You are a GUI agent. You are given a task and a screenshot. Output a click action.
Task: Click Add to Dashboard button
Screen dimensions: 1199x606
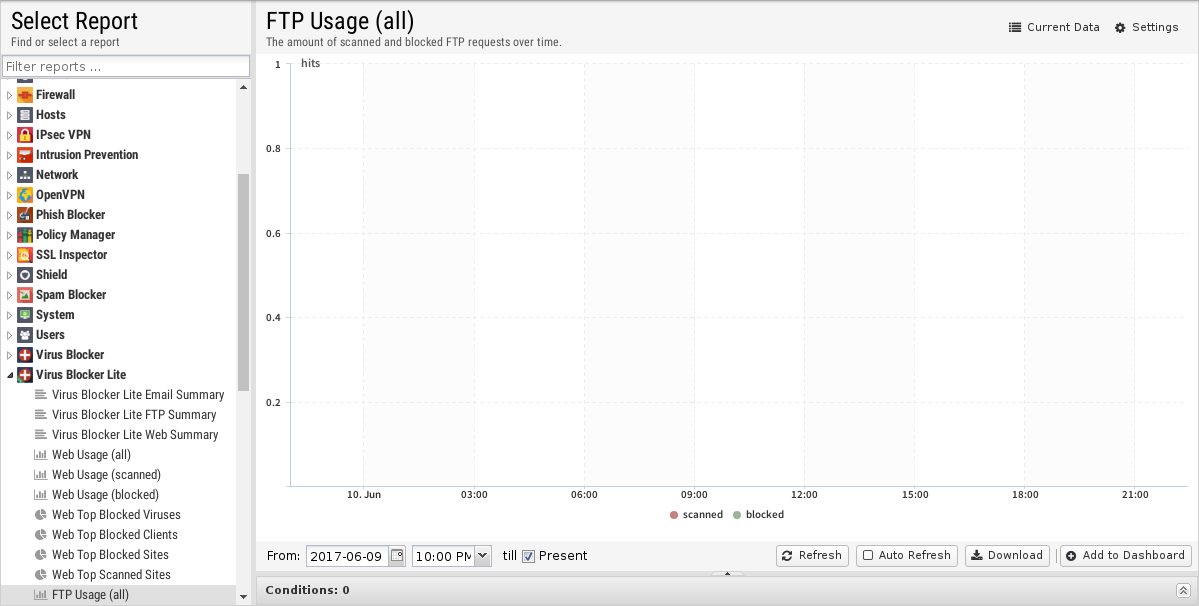(x=1126, y=556)
